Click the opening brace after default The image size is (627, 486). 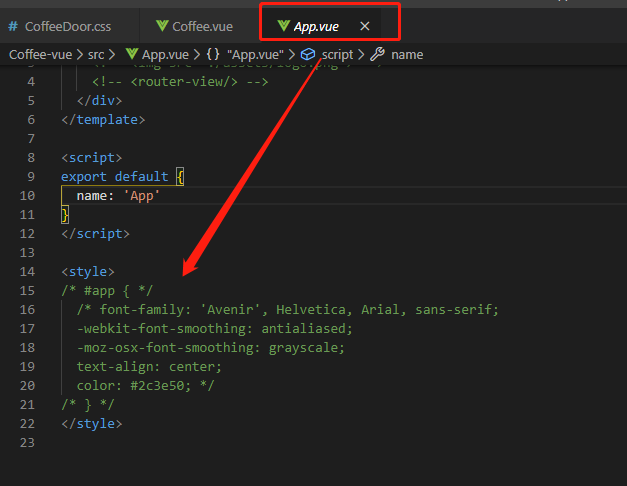(180, 176)
